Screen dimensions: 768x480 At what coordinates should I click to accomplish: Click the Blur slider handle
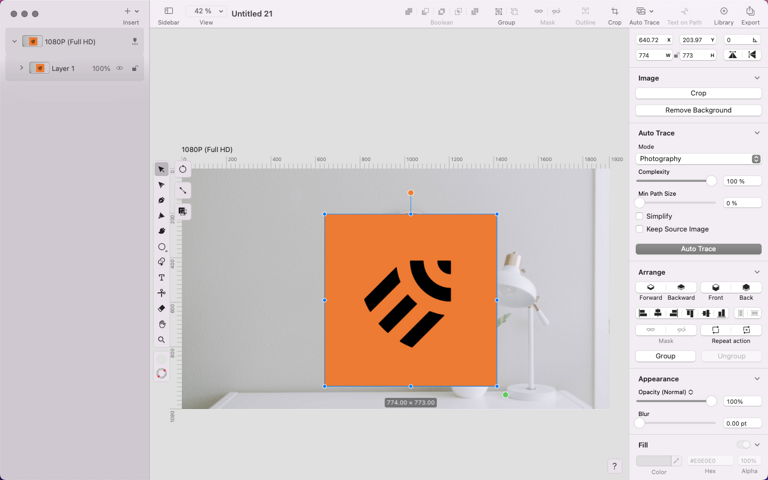[640, 423]
